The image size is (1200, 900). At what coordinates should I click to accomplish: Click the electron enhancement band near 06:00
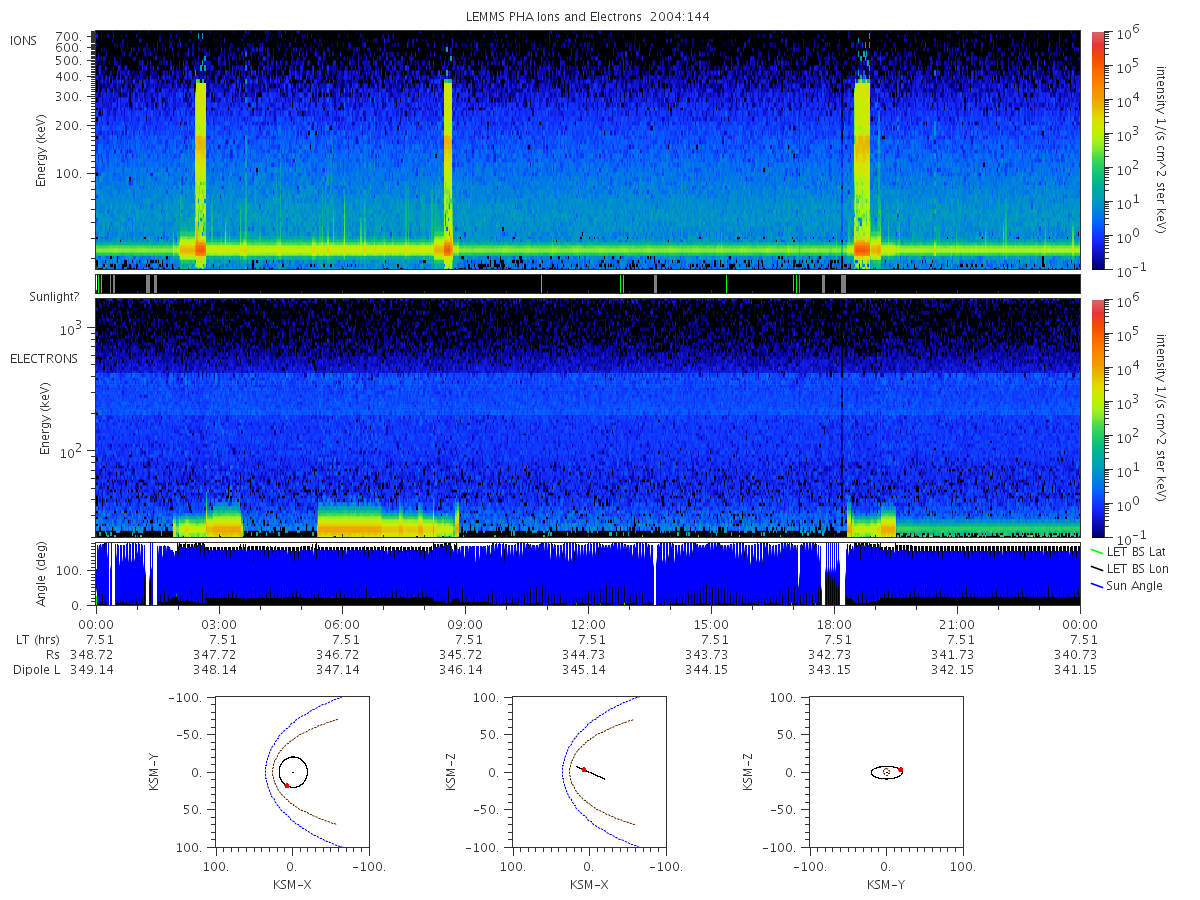coord(386,522)
